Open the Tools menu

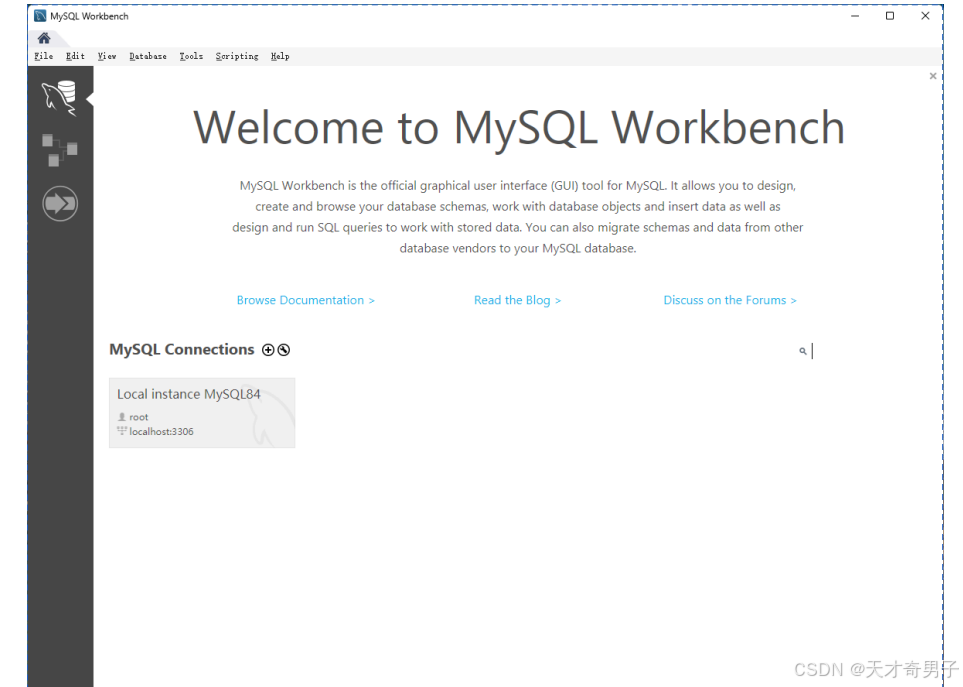coord(191,56)
